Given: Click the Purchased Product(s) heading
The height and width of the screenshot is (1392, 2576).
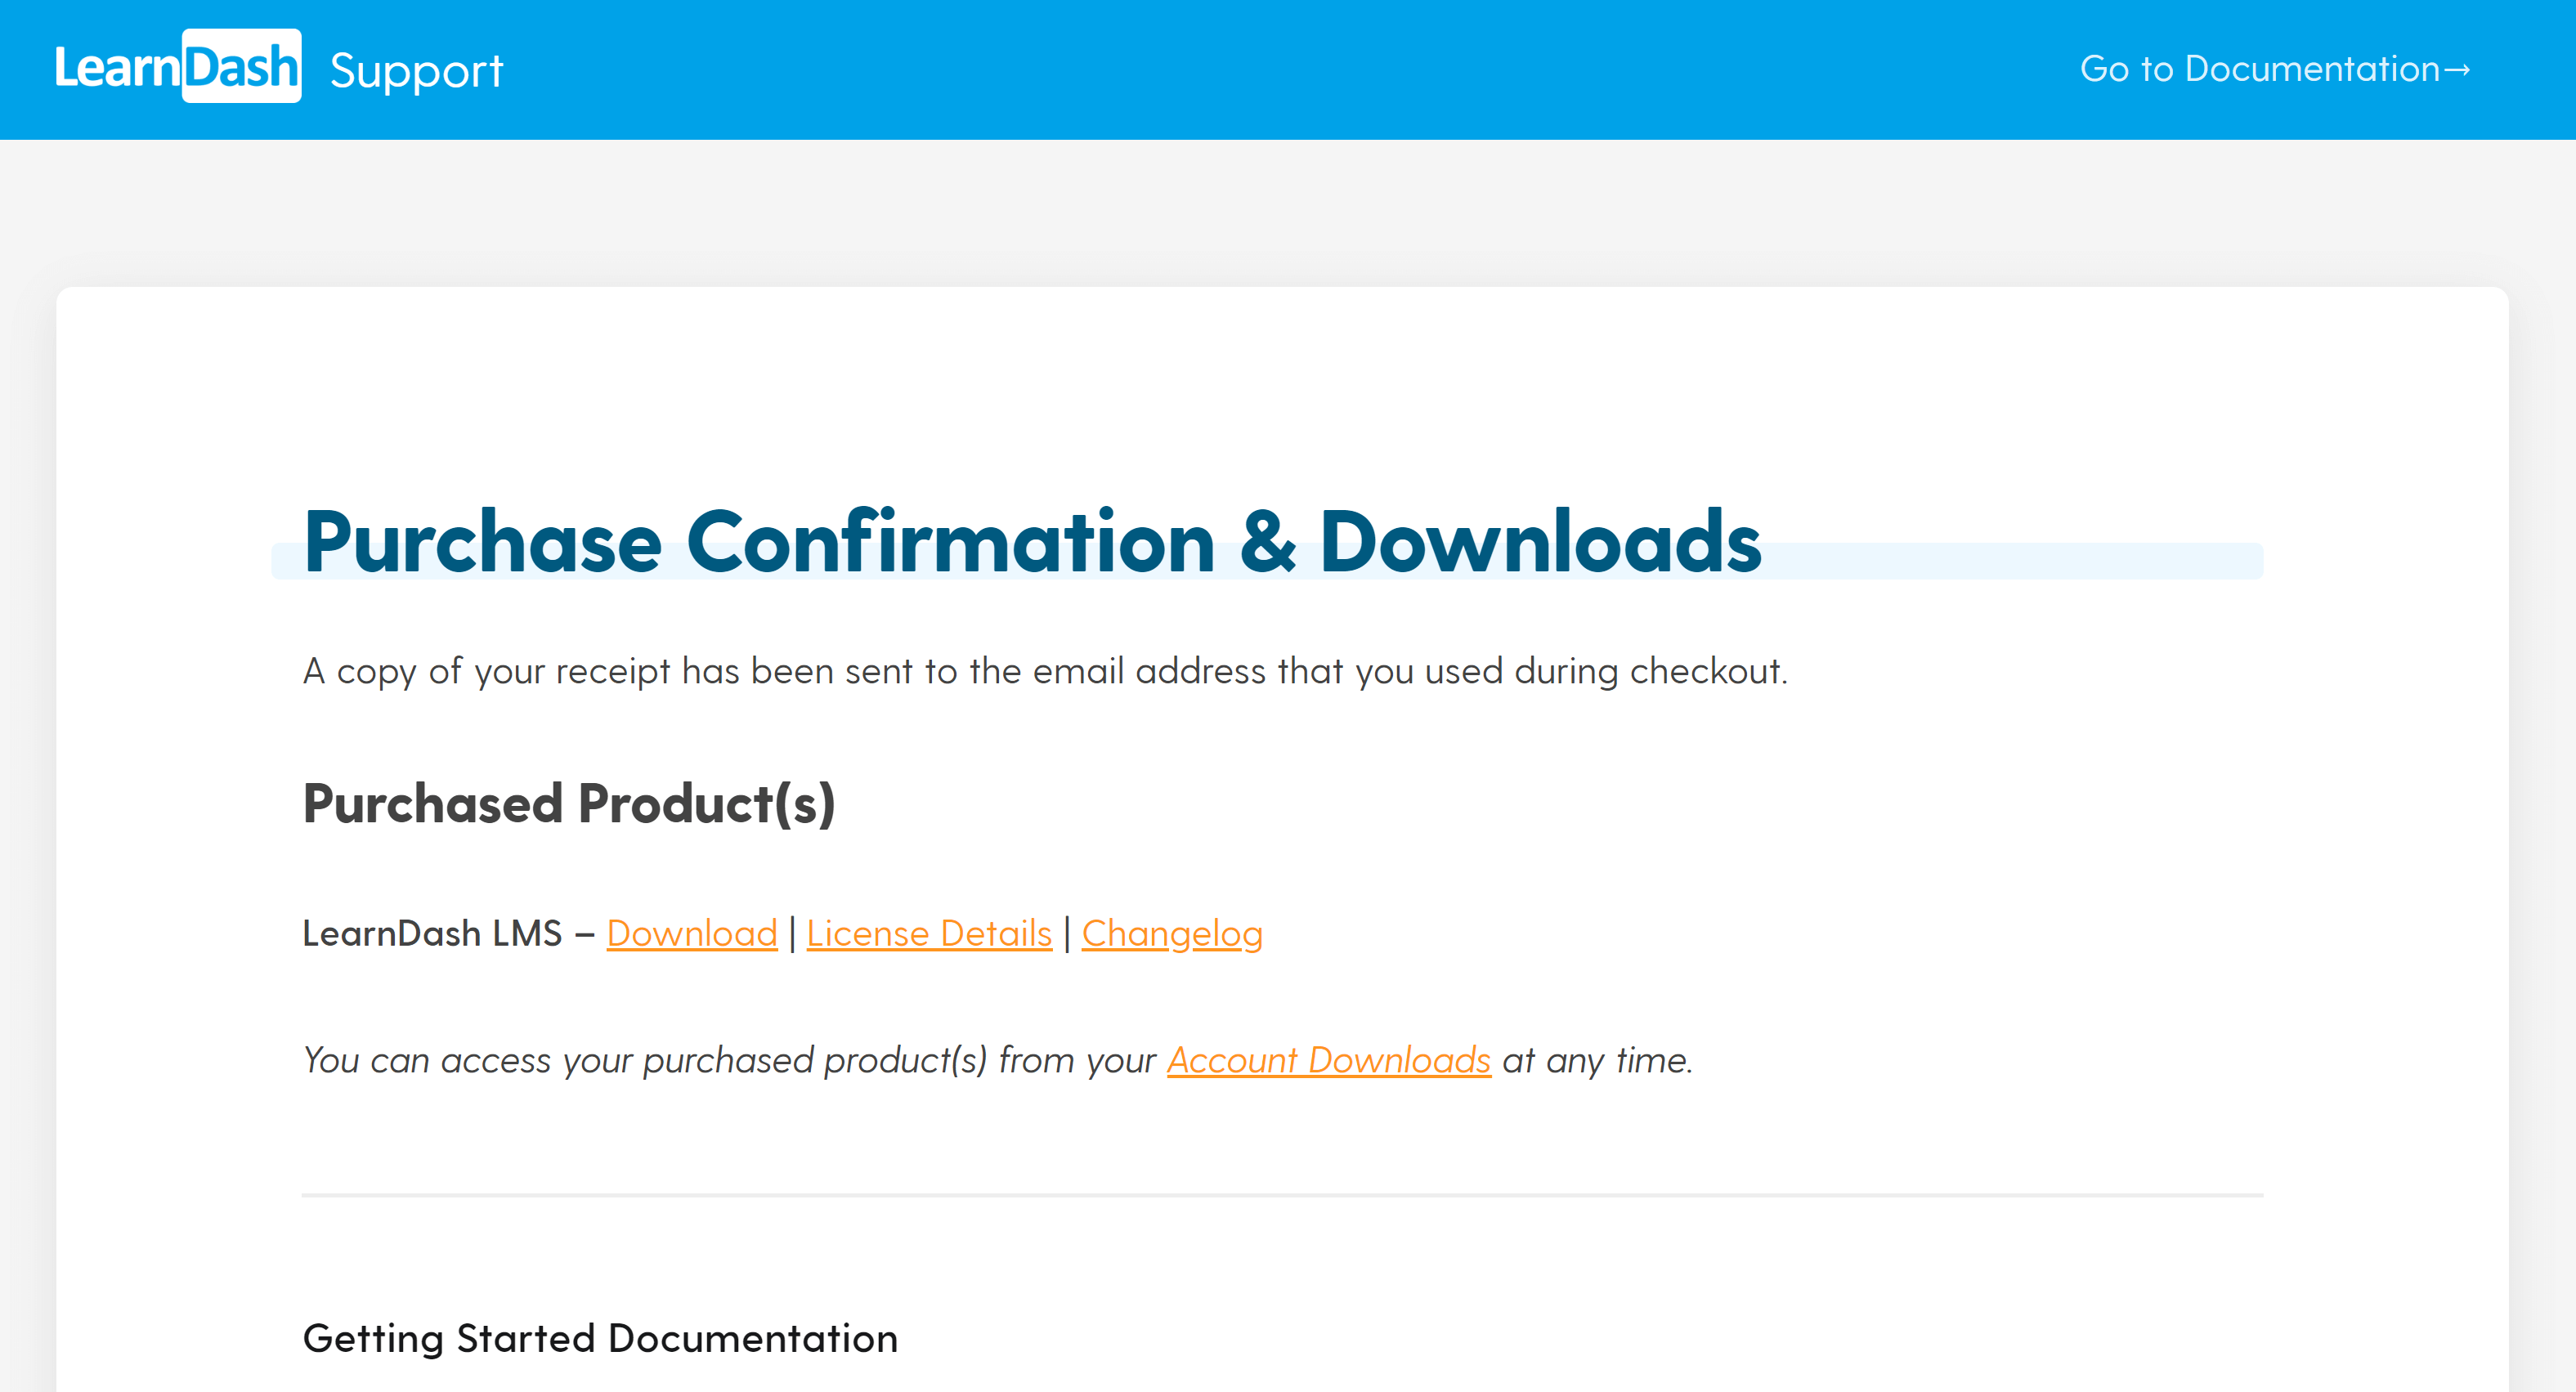Looking at the screenshot, I should point(569,804).
